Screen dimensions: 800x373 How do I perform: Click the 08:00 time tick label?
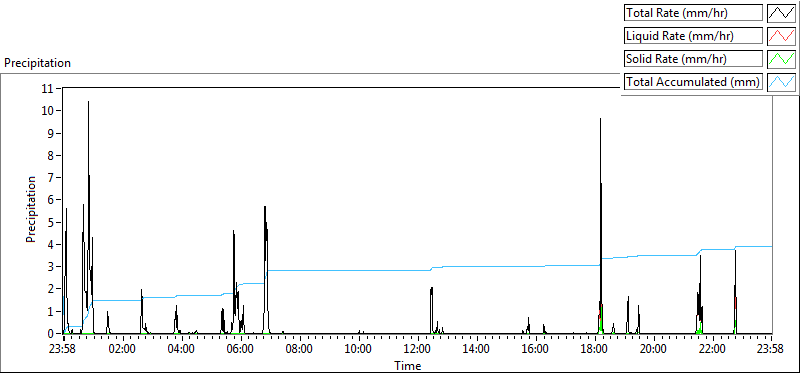point(299,350)
